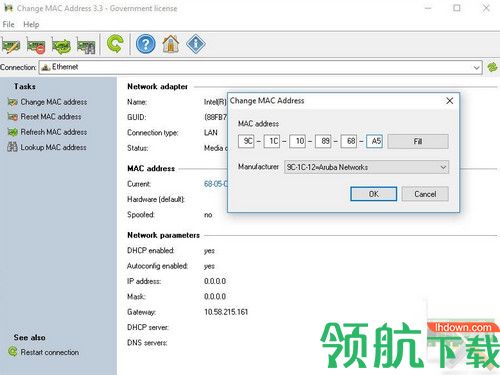This screenshot has height=375, width=500.
Task: Click Cancel in Change MAC Address dialog
Action: tap(425, 194)
